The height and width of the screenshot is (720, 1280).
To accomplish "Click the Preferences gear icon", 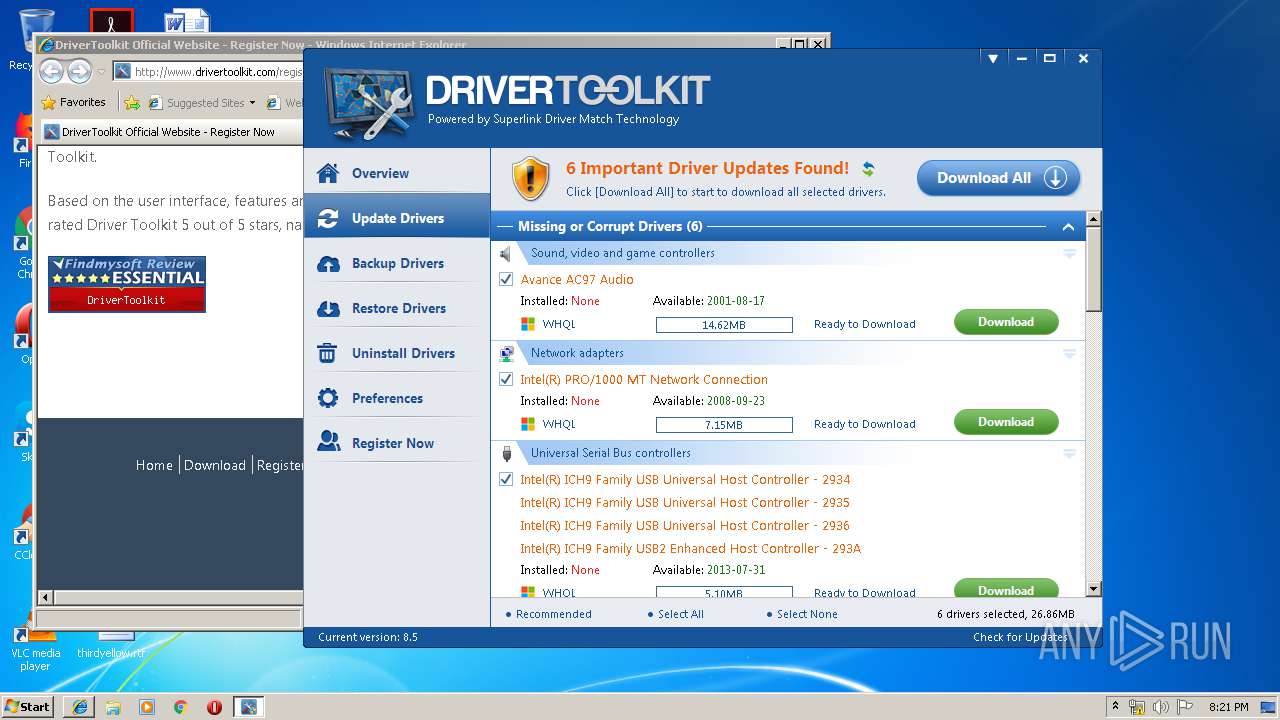I will coord(327,398).
